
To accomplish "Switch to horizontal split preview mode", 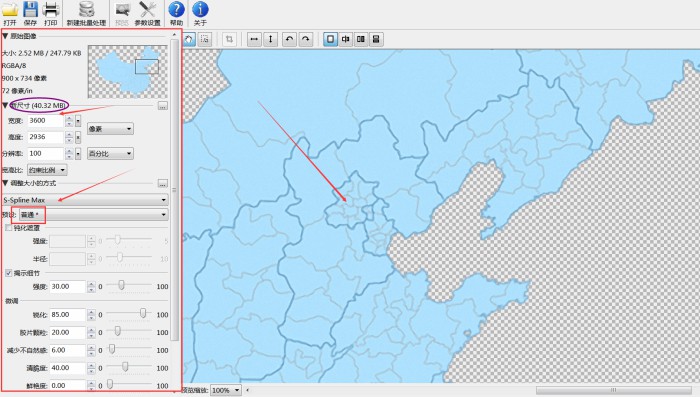I will coord(376,39).
